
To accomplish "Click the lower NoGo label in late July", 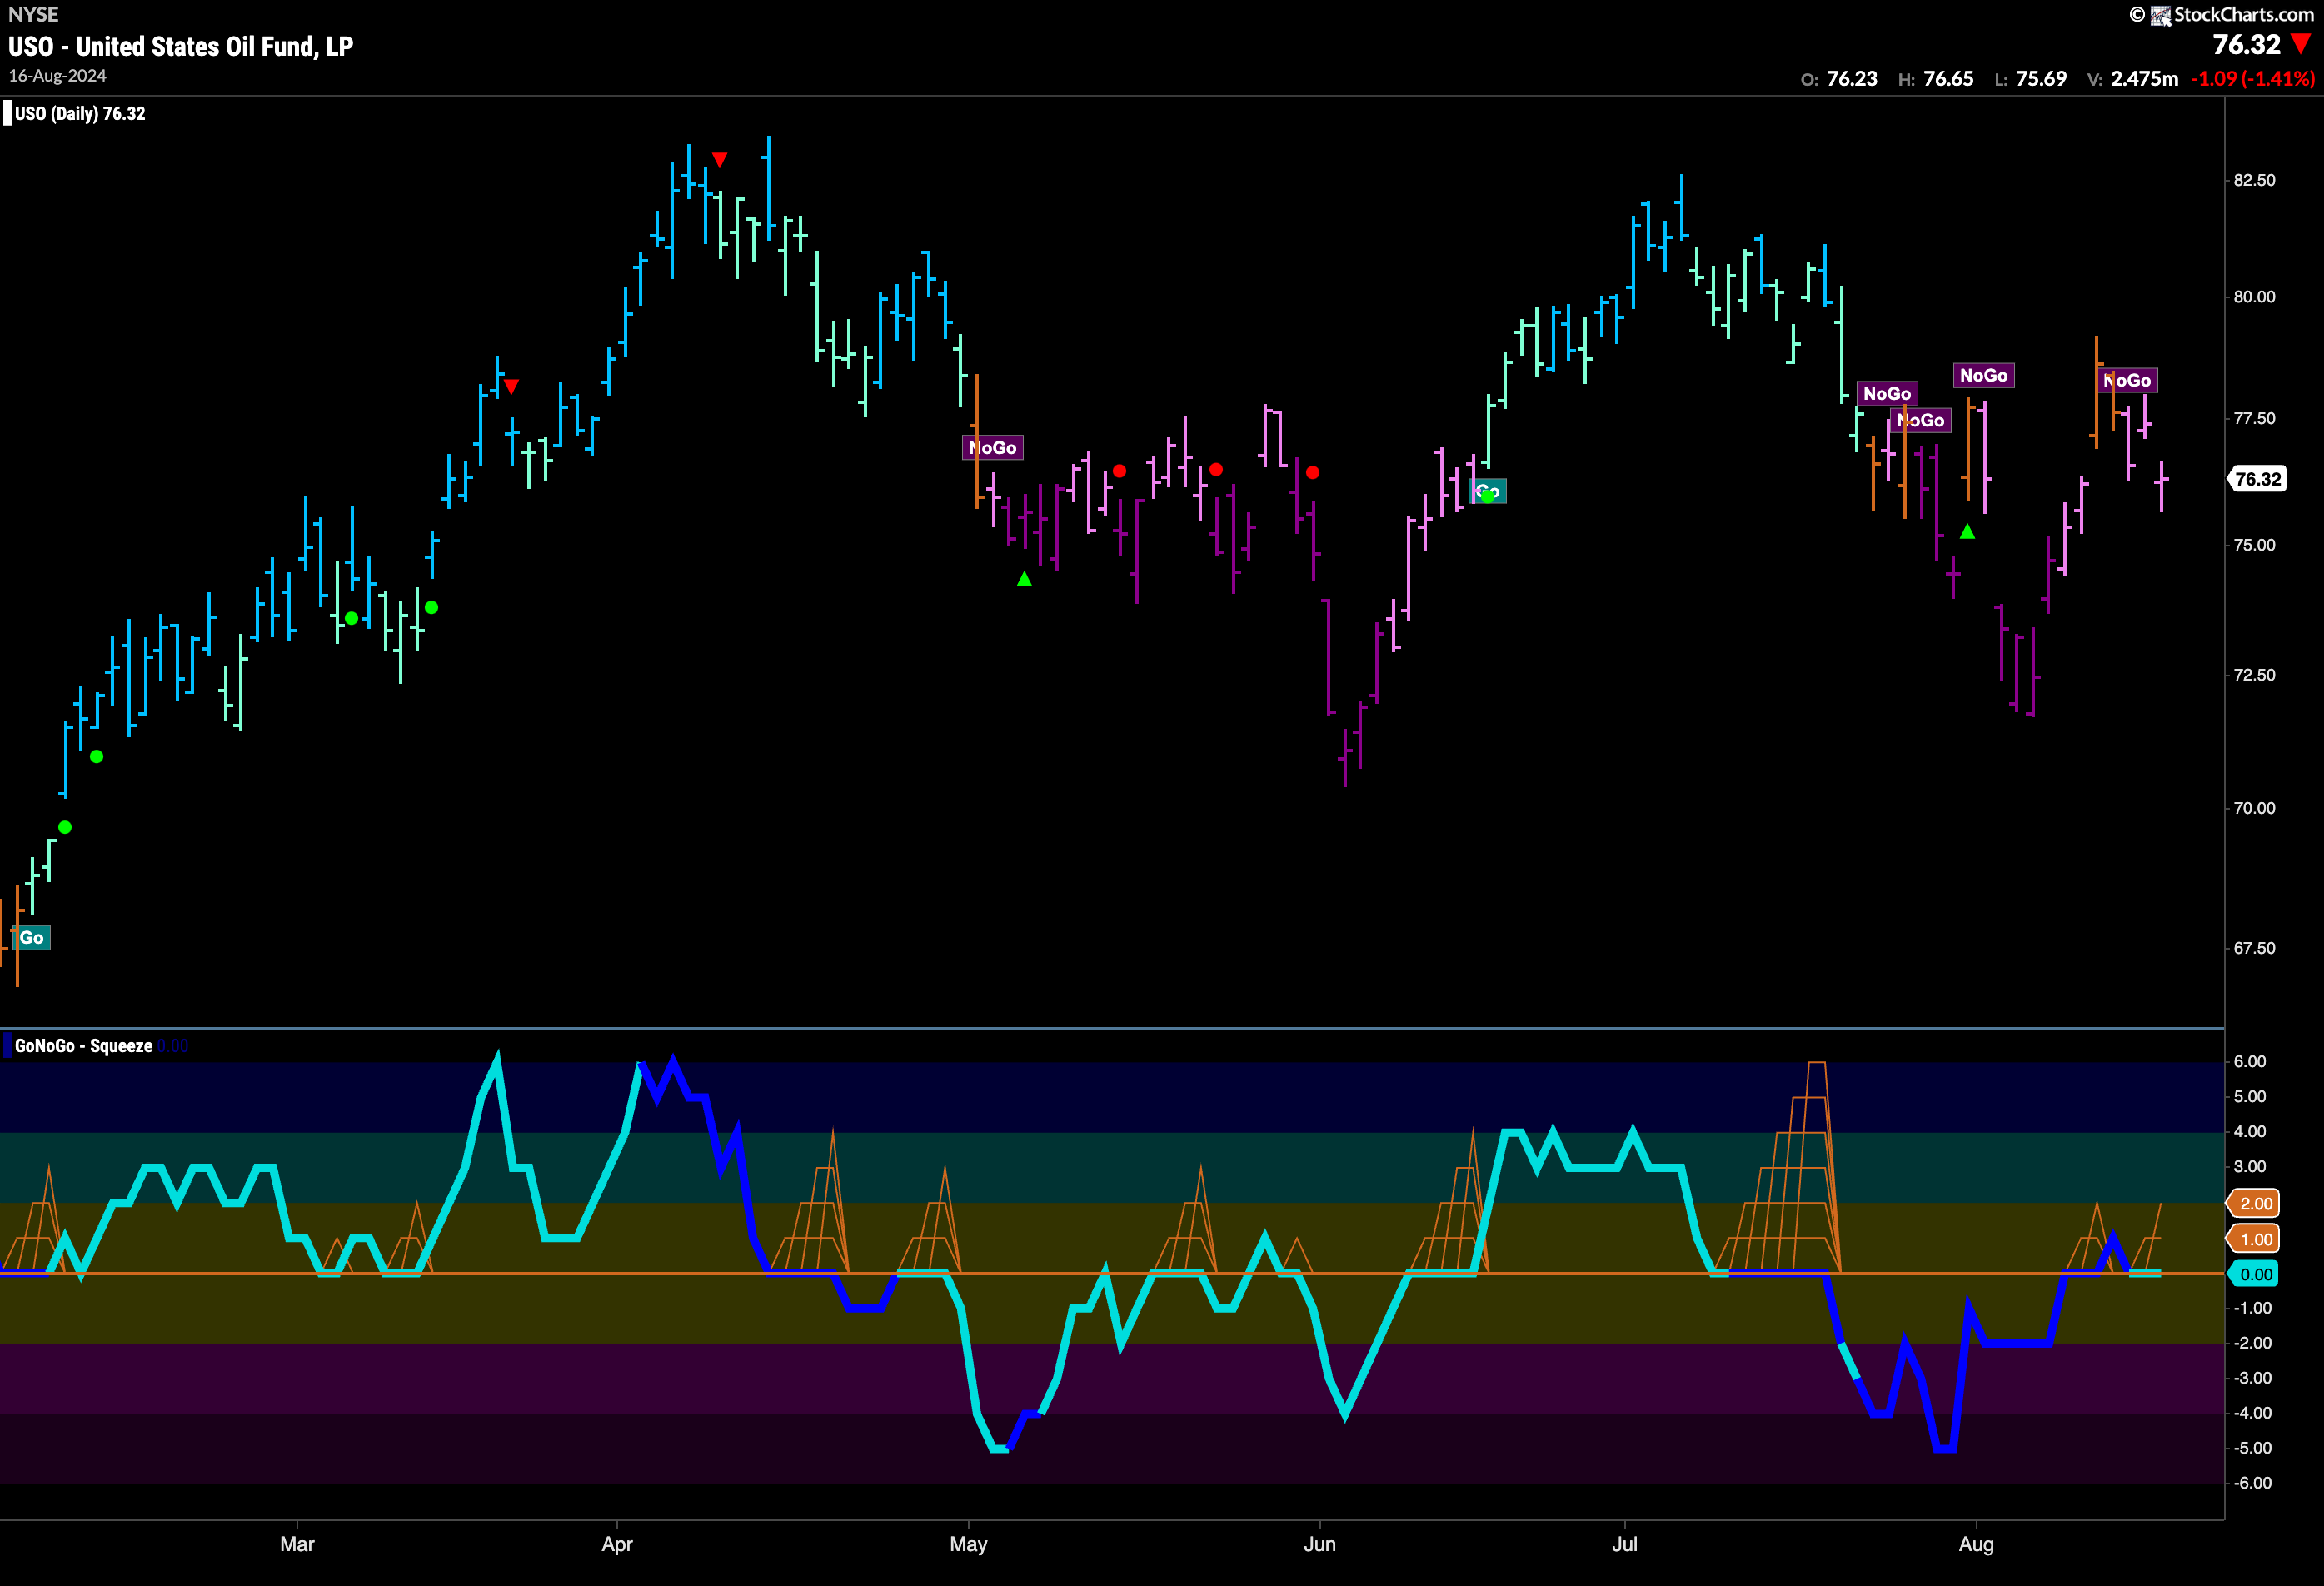I will 1921,421.
